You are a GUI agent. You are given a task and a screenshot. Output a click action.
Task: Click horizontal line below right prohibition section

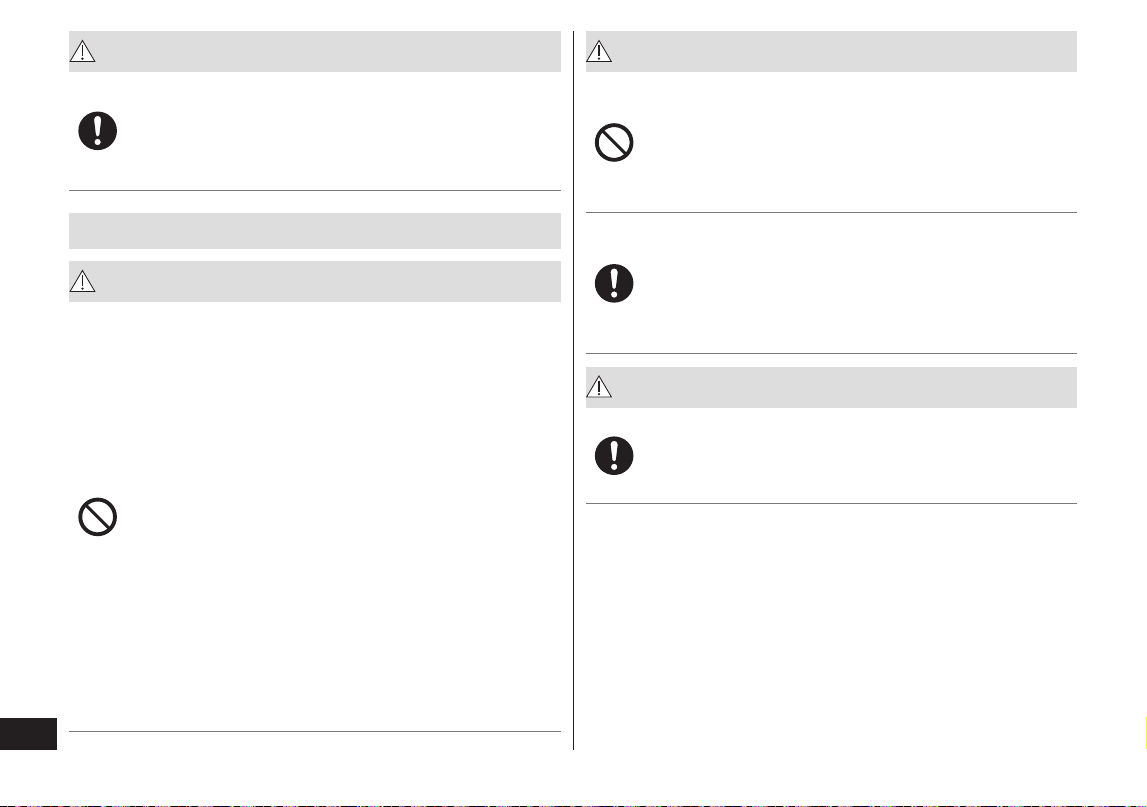(831, 212)
